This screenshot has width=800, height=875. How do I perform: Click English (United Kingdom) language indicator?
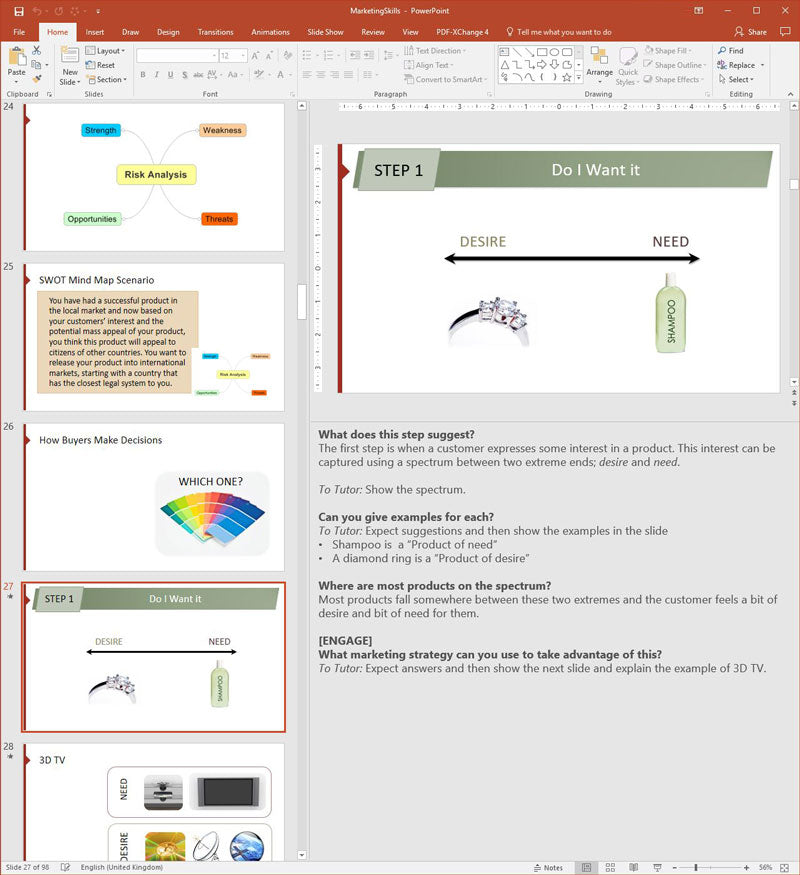tap(122, 867)
